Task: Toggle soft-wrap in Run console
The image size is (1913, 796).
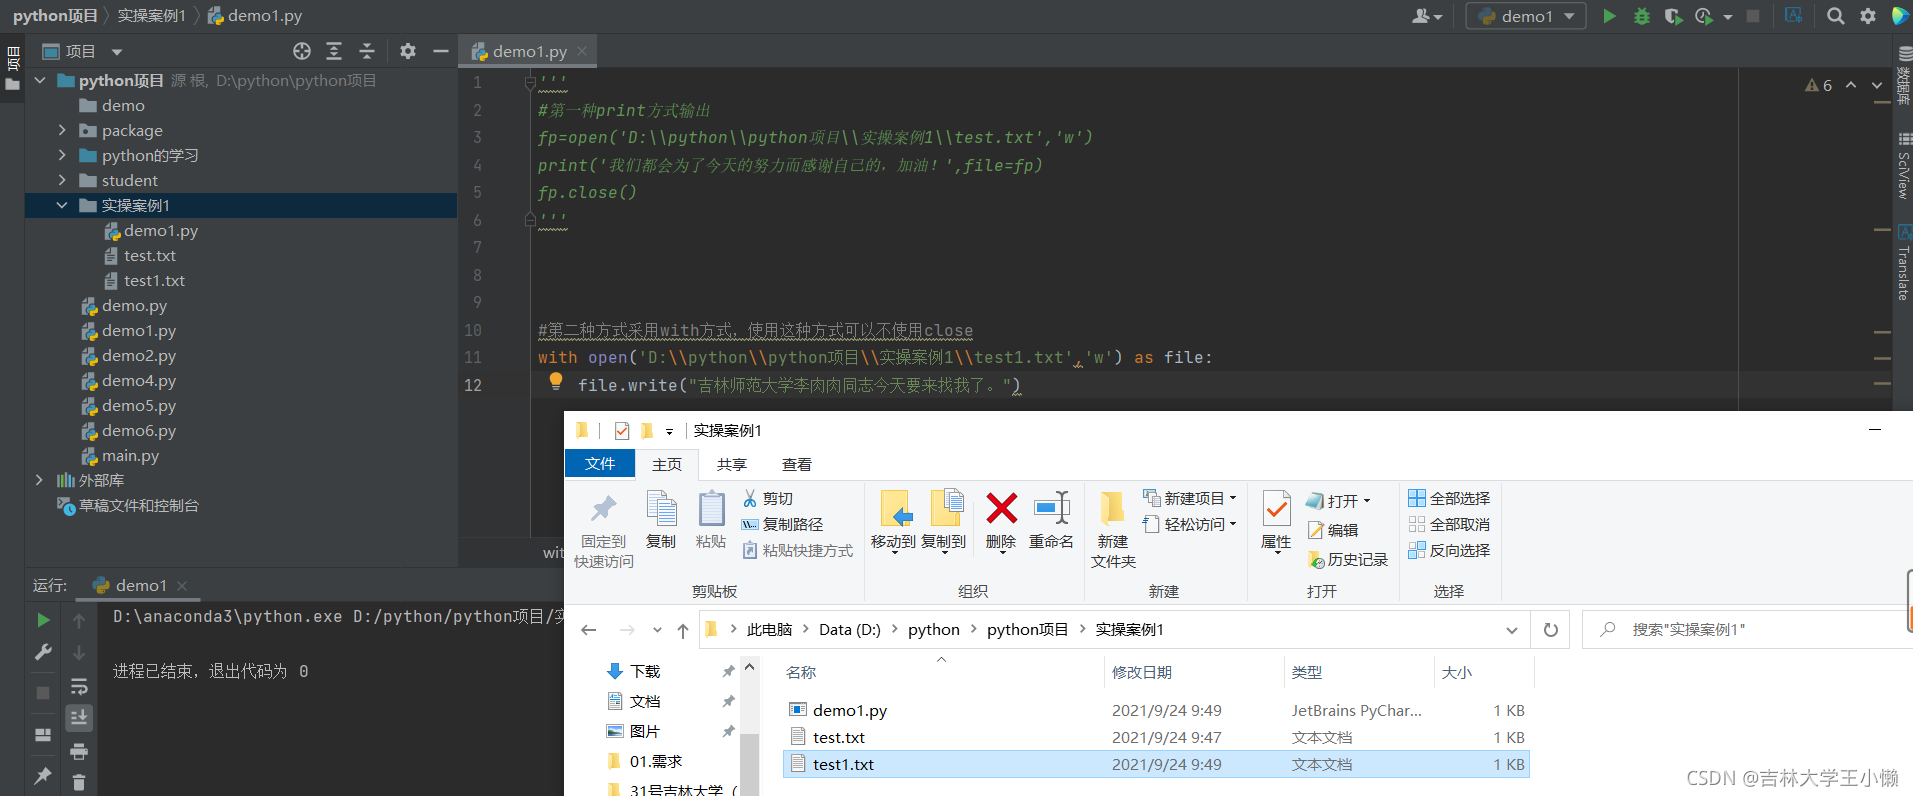Action: pos(79,686)
